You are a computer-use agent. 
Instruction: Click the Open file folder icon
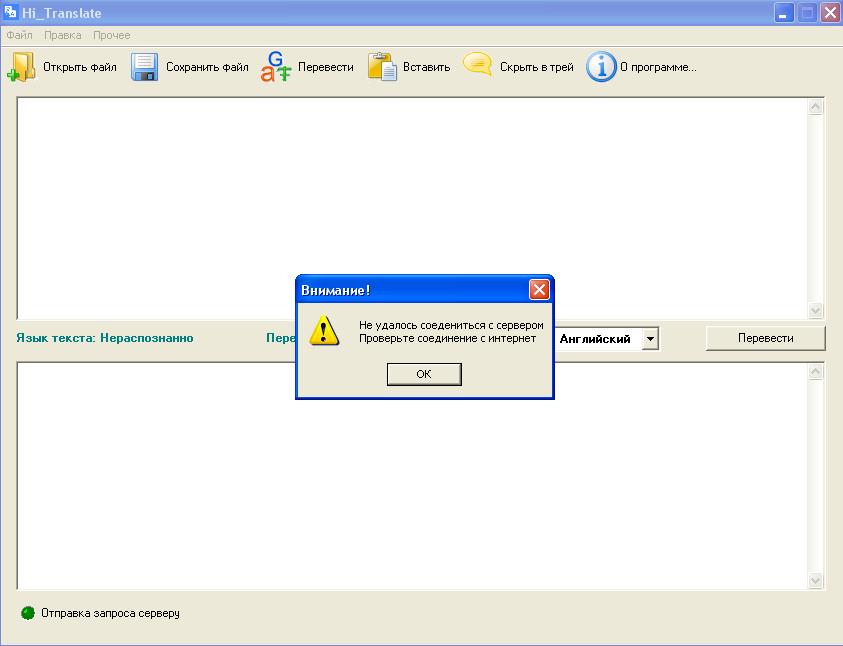click(x=22, y=67)
